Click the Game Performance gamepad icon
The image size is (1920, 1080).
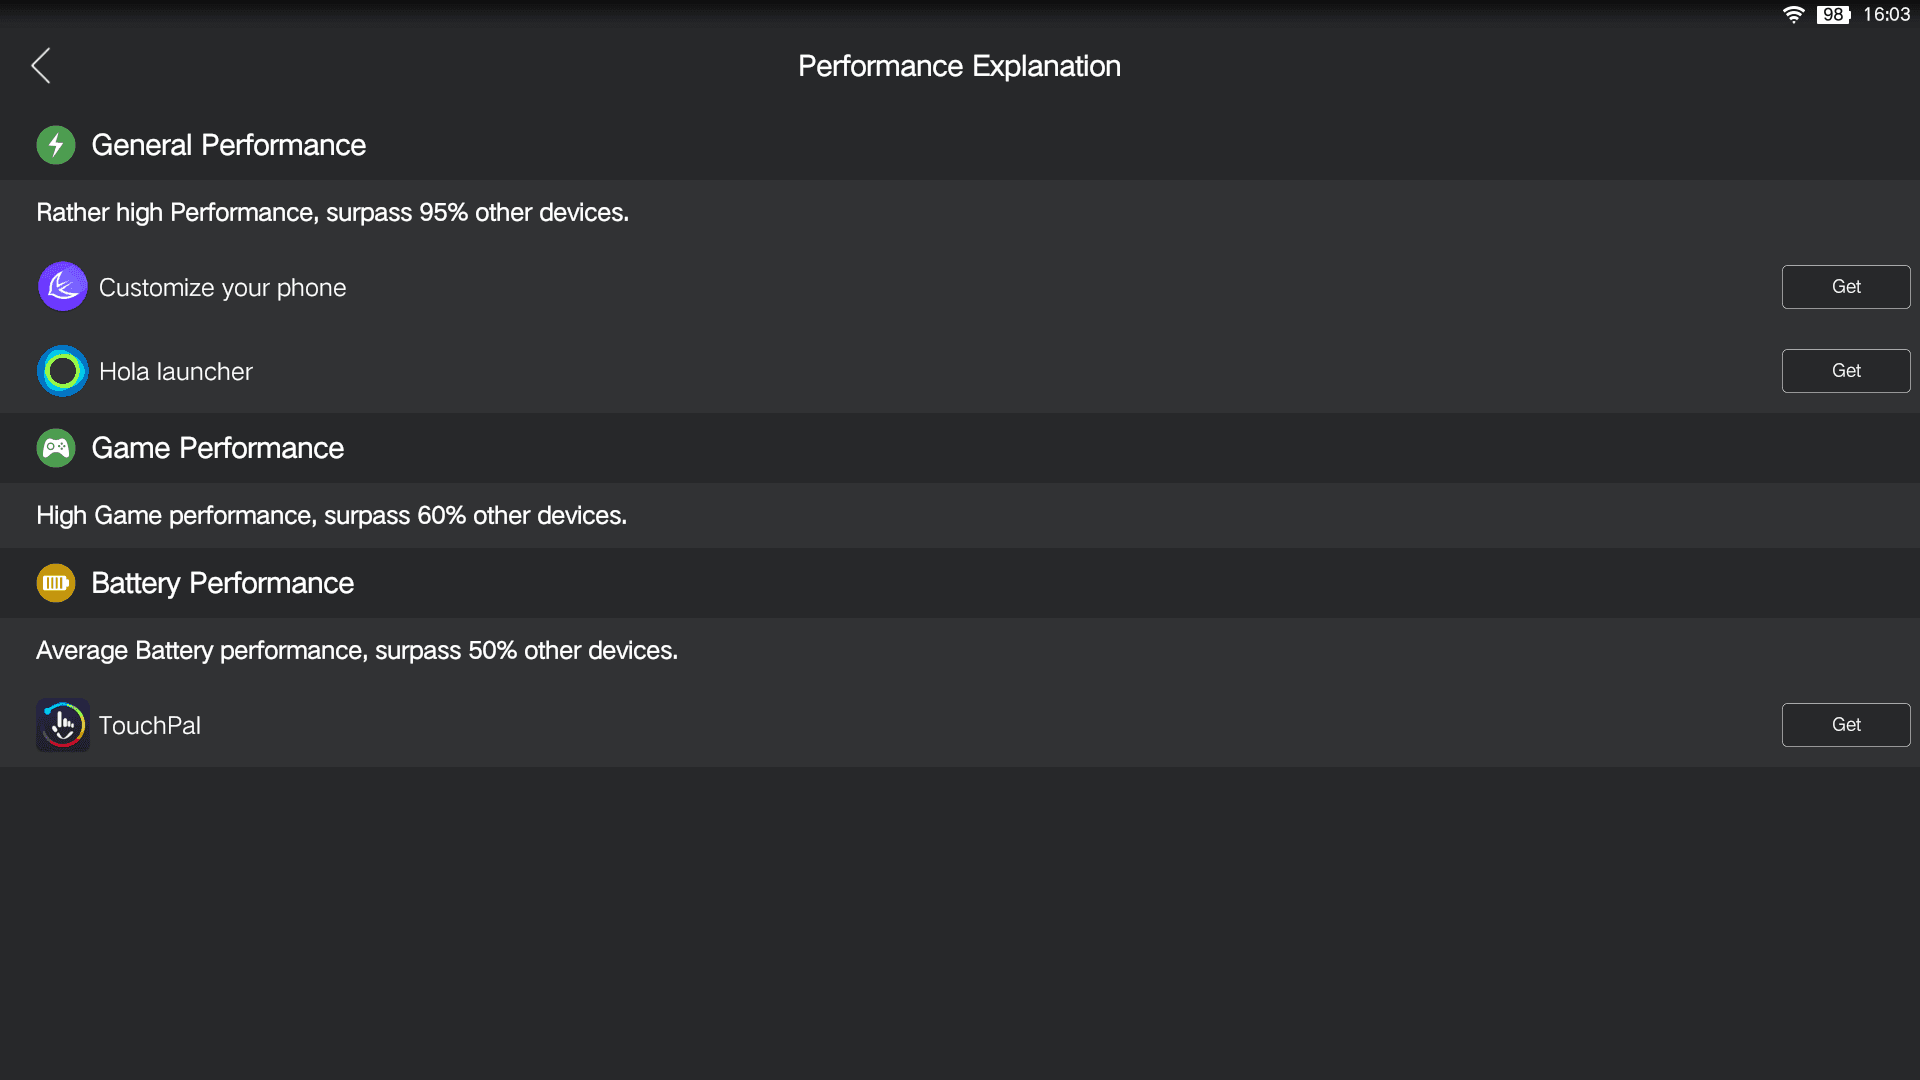(56, 448)
